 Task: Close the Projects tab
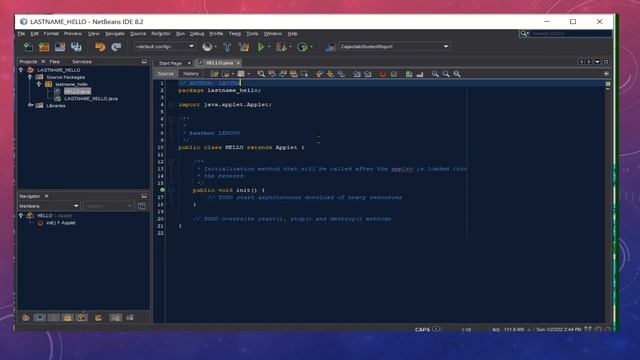(x=43, y=62)
